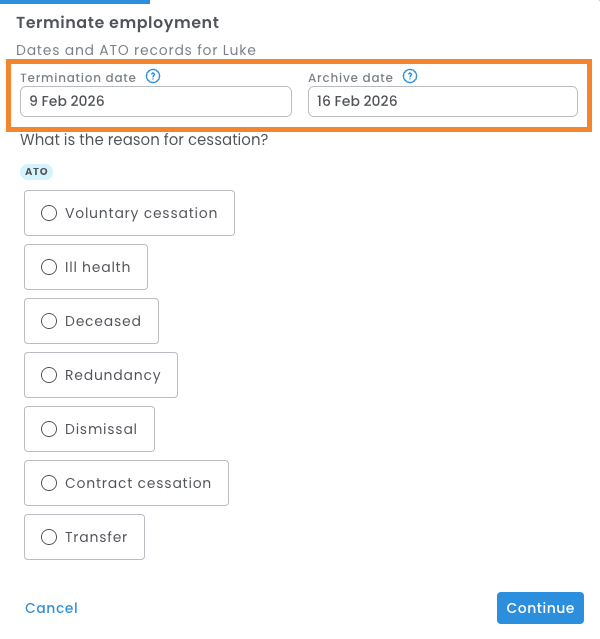The image size is (600, 639).
Task: Click the Redundancy radio circle
Action: (49, 375)
